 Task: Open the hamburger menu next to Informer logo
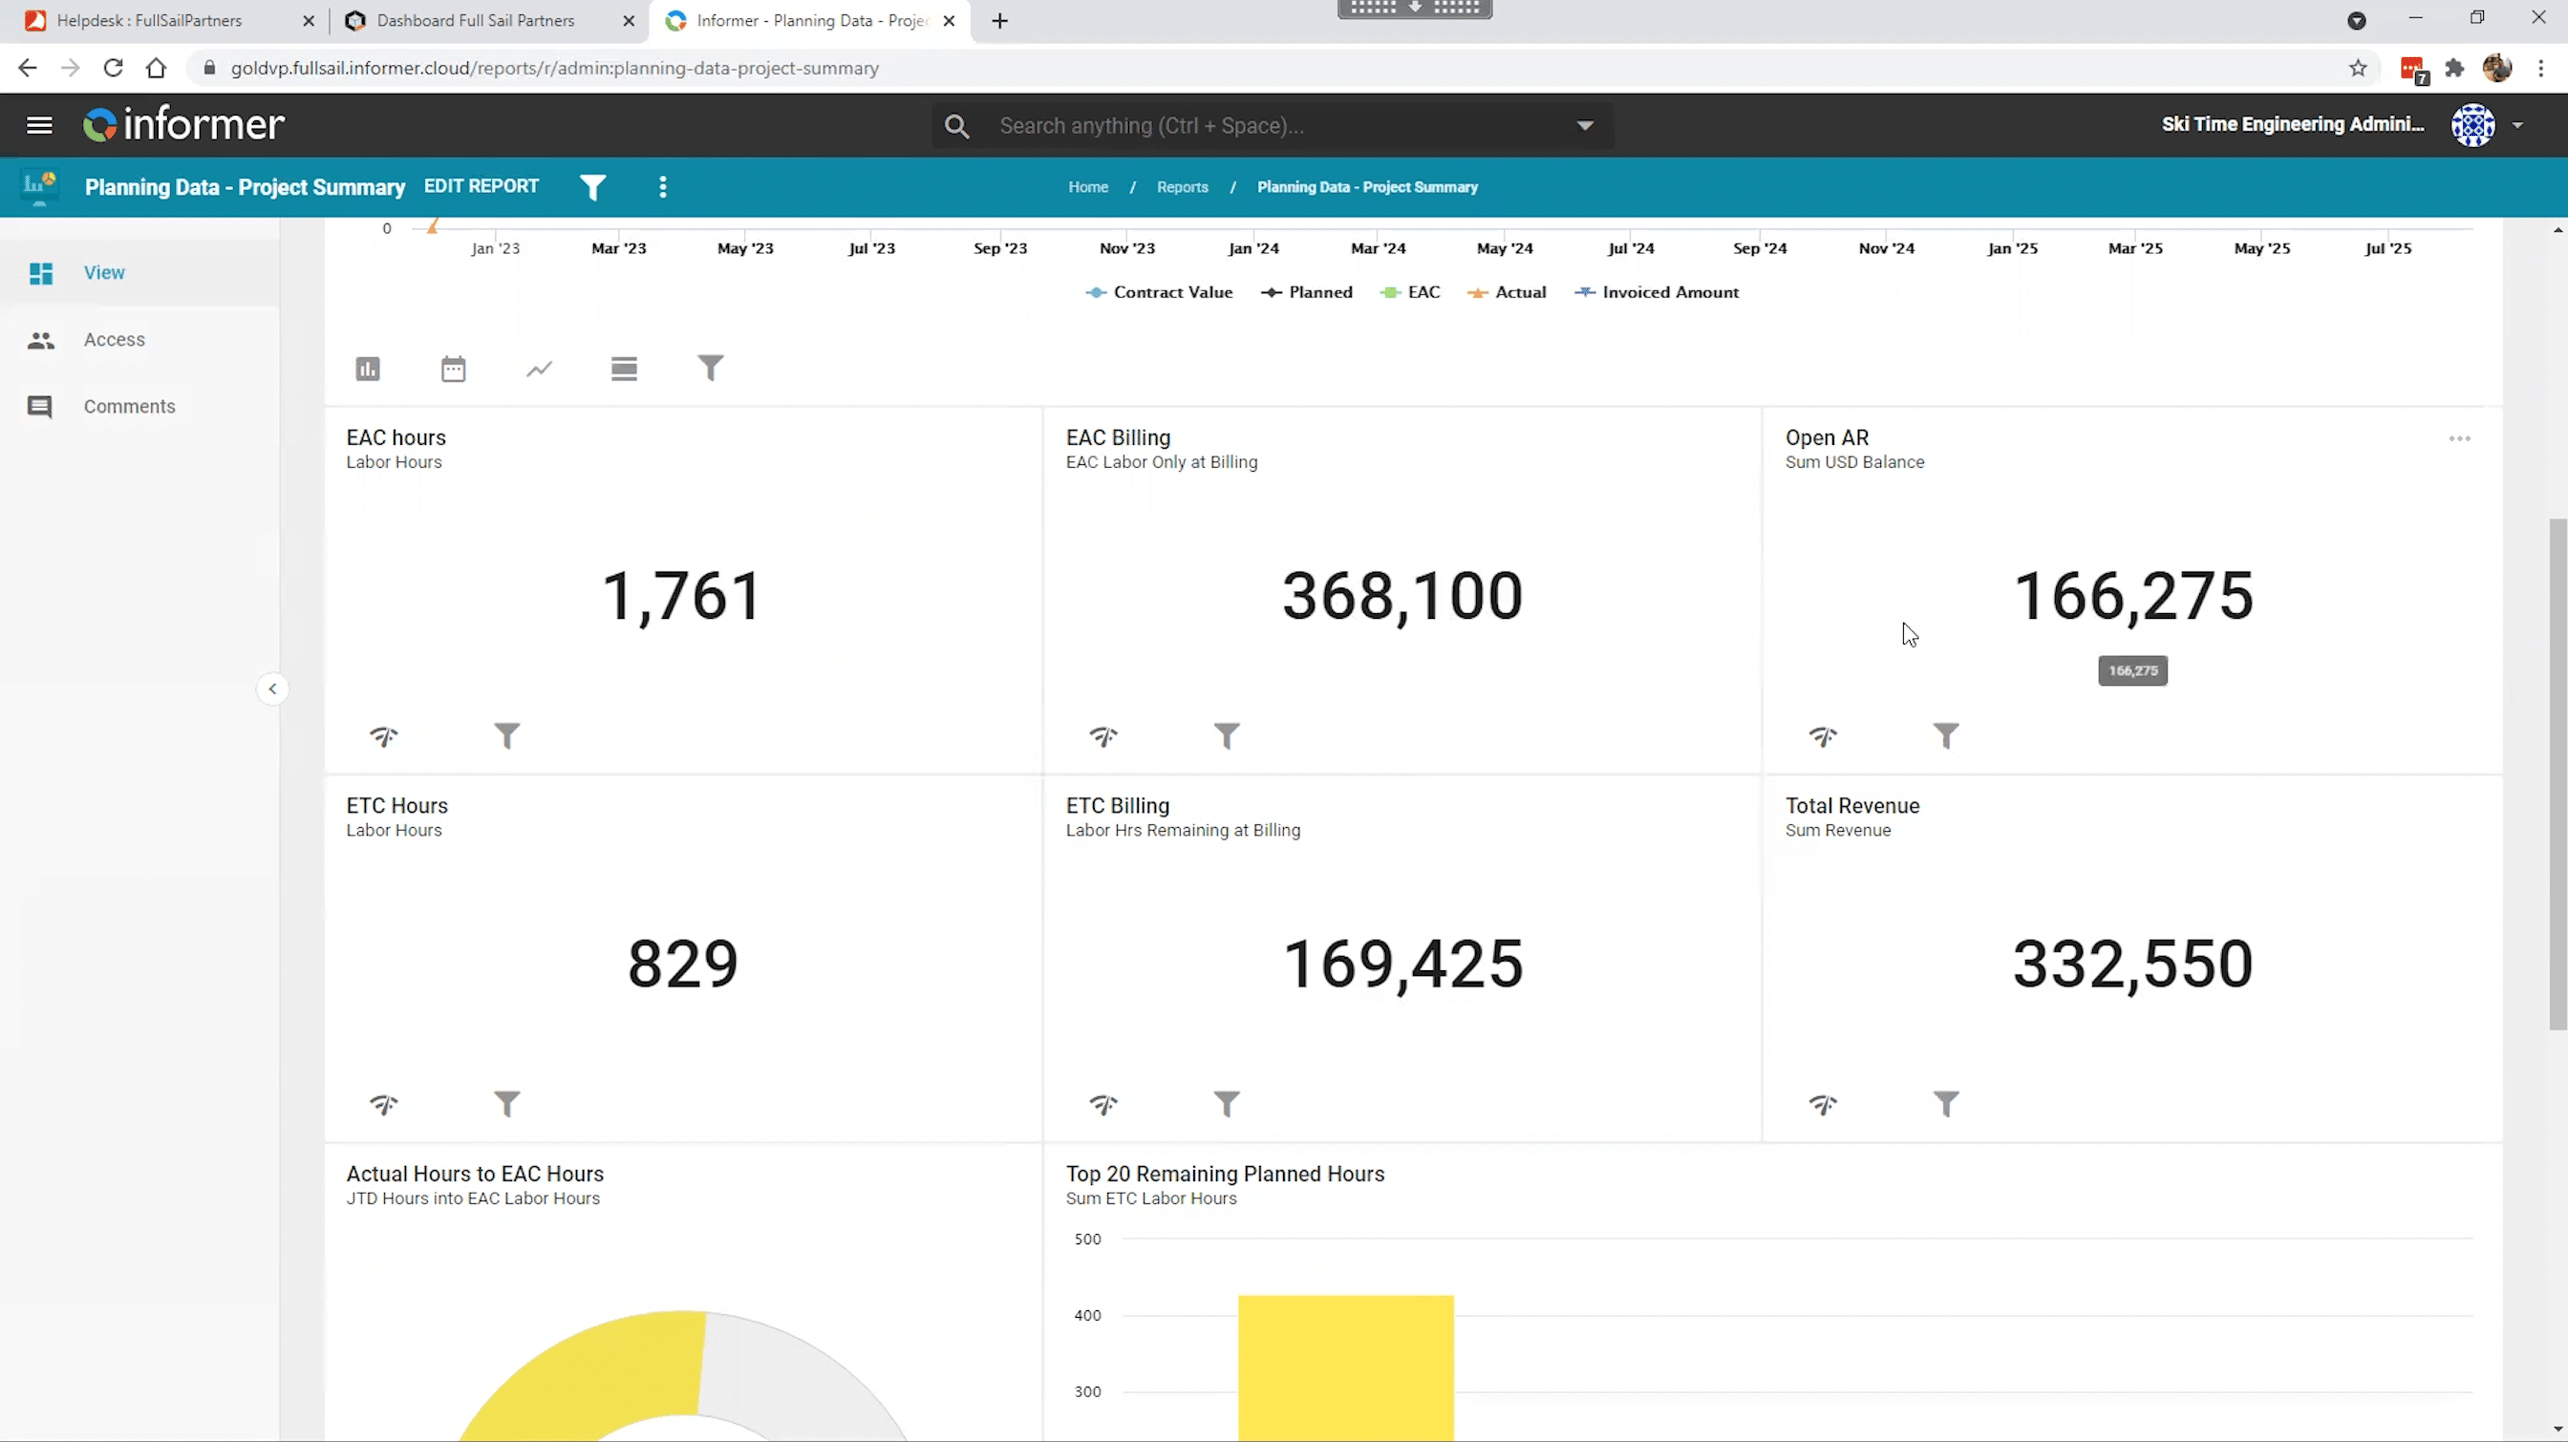(x=39, y=124)
